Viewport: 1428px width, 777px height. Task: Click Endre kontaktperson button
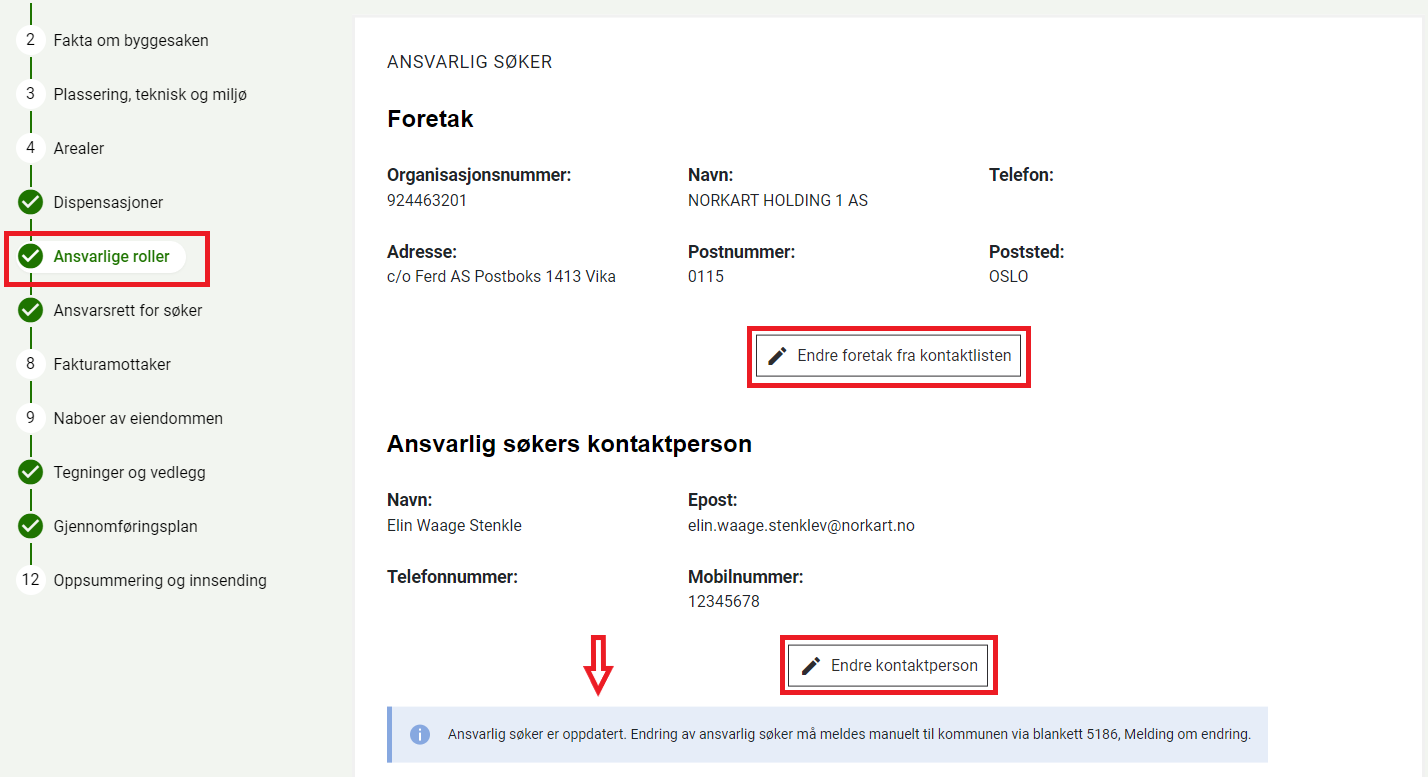pos(888,666)
